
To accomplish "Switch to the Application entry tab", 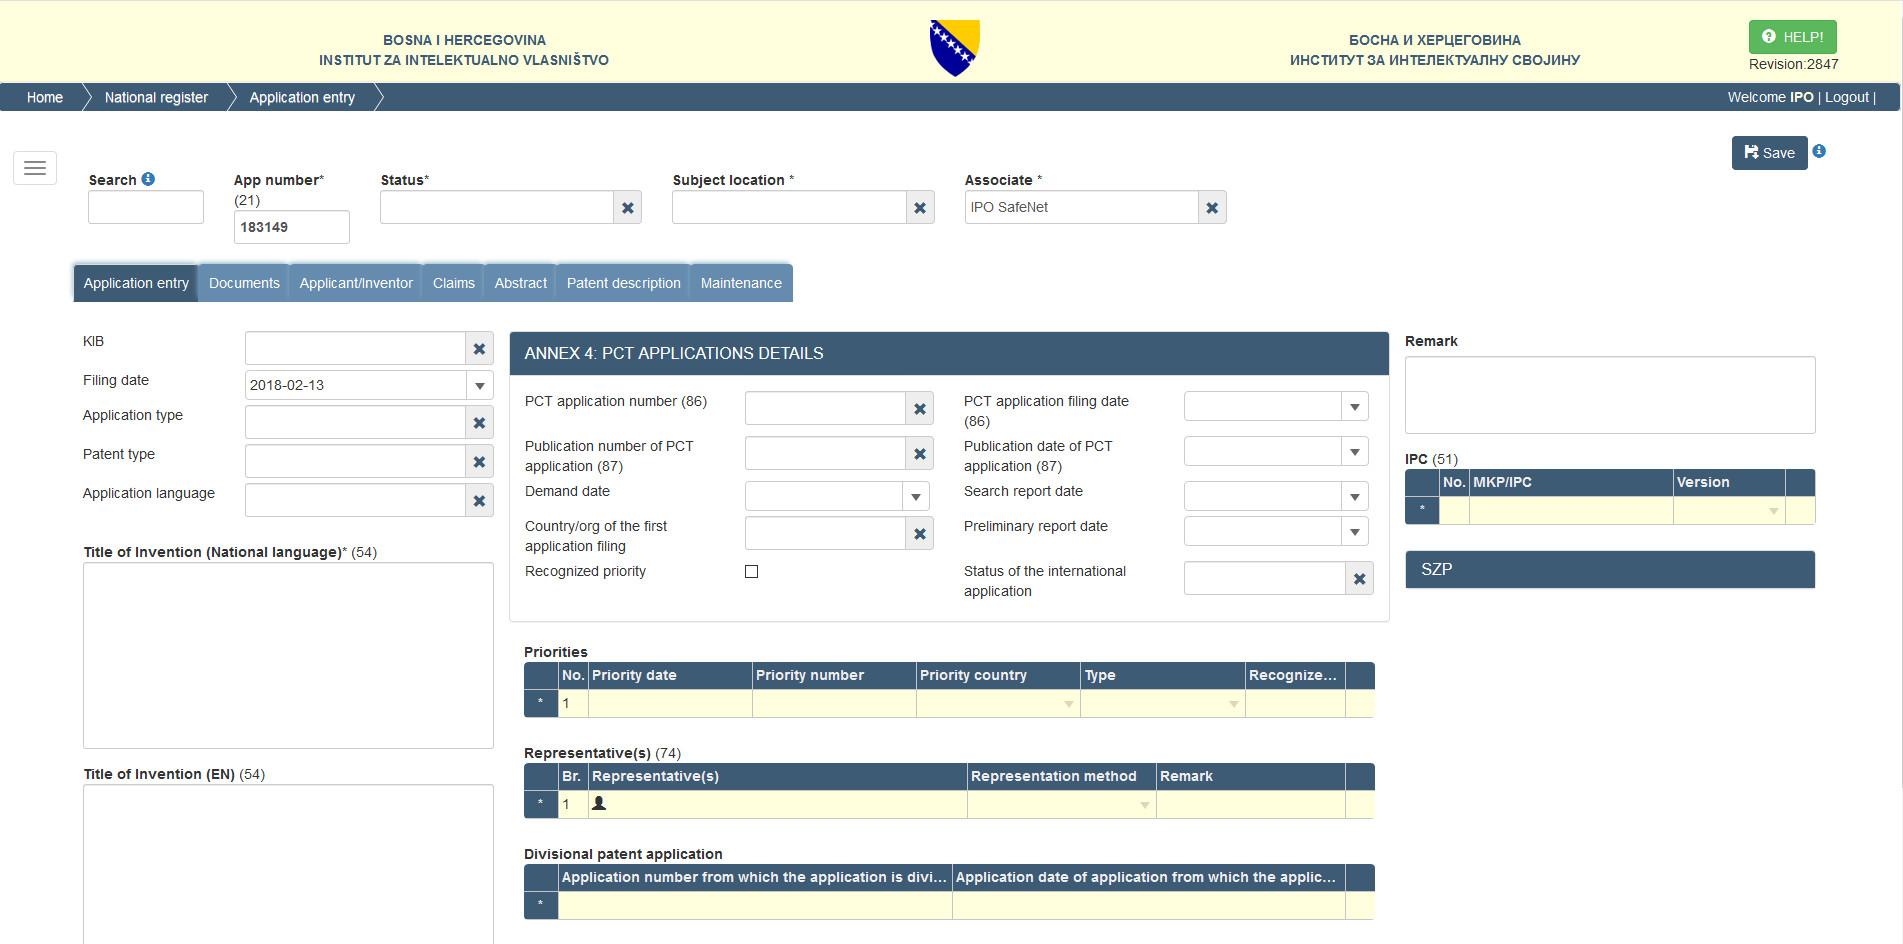I will point(136,283).
